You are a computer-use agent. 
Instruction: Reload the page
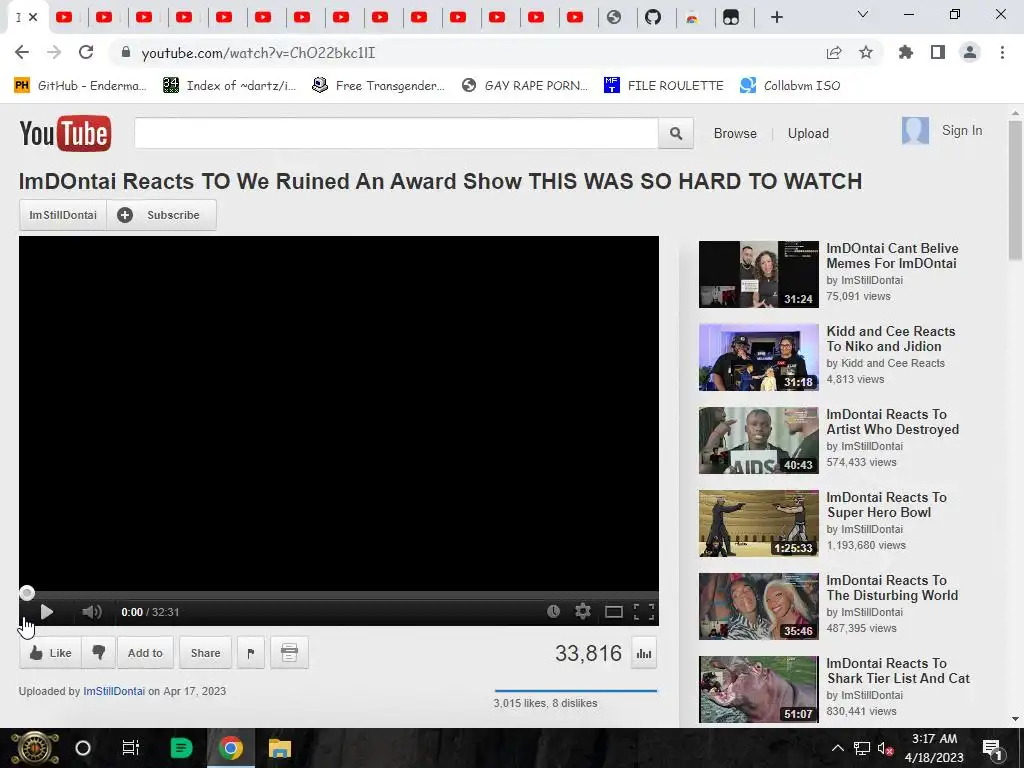click(86, 52)
